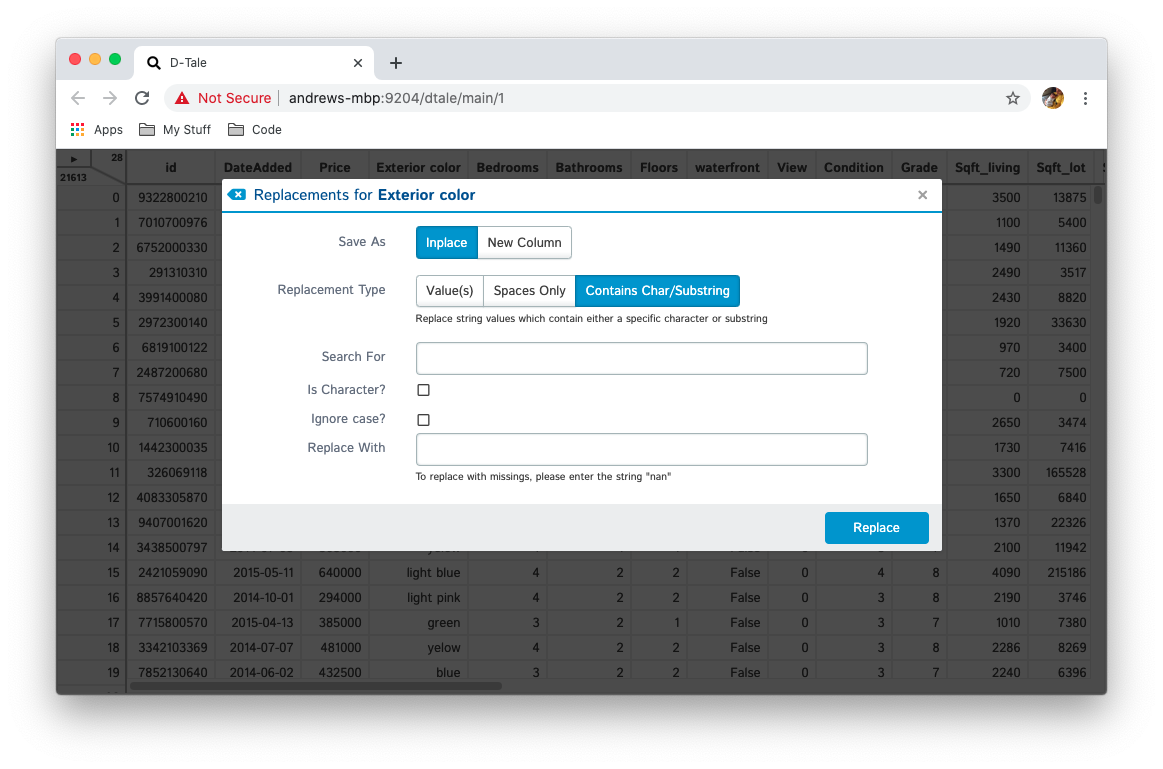The image size is (1163, 769).
Task: Choose Value(s) replacement type
Action: [449, 291]
